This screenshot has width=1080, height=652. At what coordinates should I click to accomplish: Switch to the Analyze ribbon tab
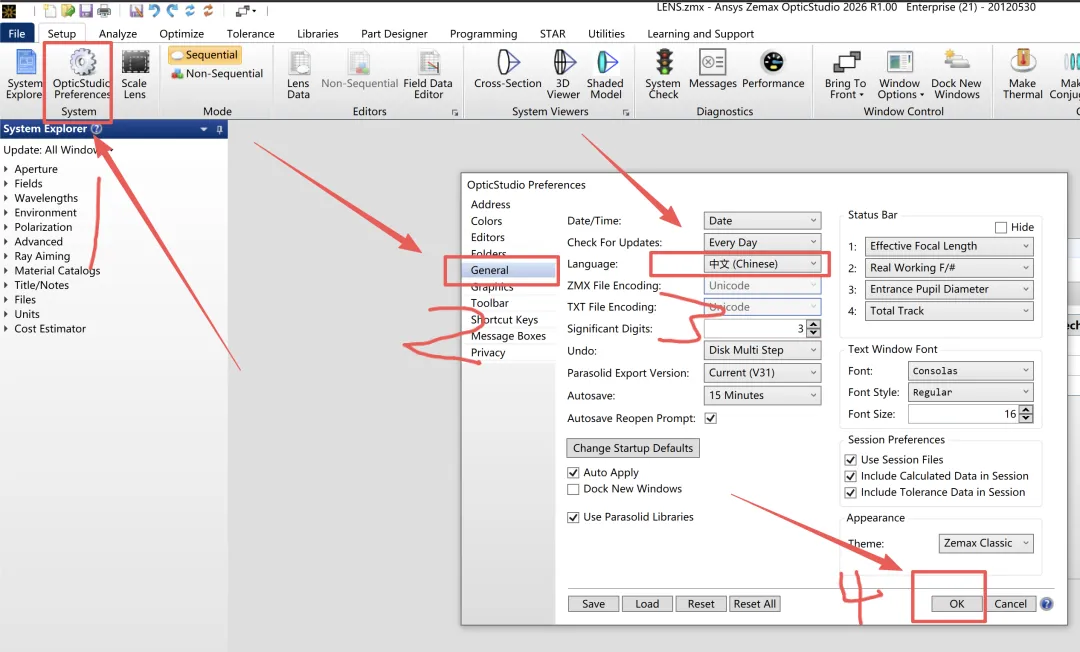coord(118,34)
